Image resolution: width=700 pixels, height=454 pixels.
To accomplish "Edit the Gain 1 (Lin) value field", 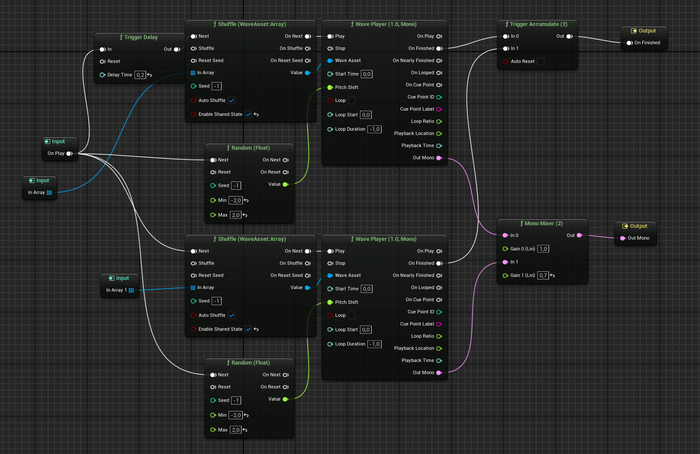I will click(x=543, y=274).
